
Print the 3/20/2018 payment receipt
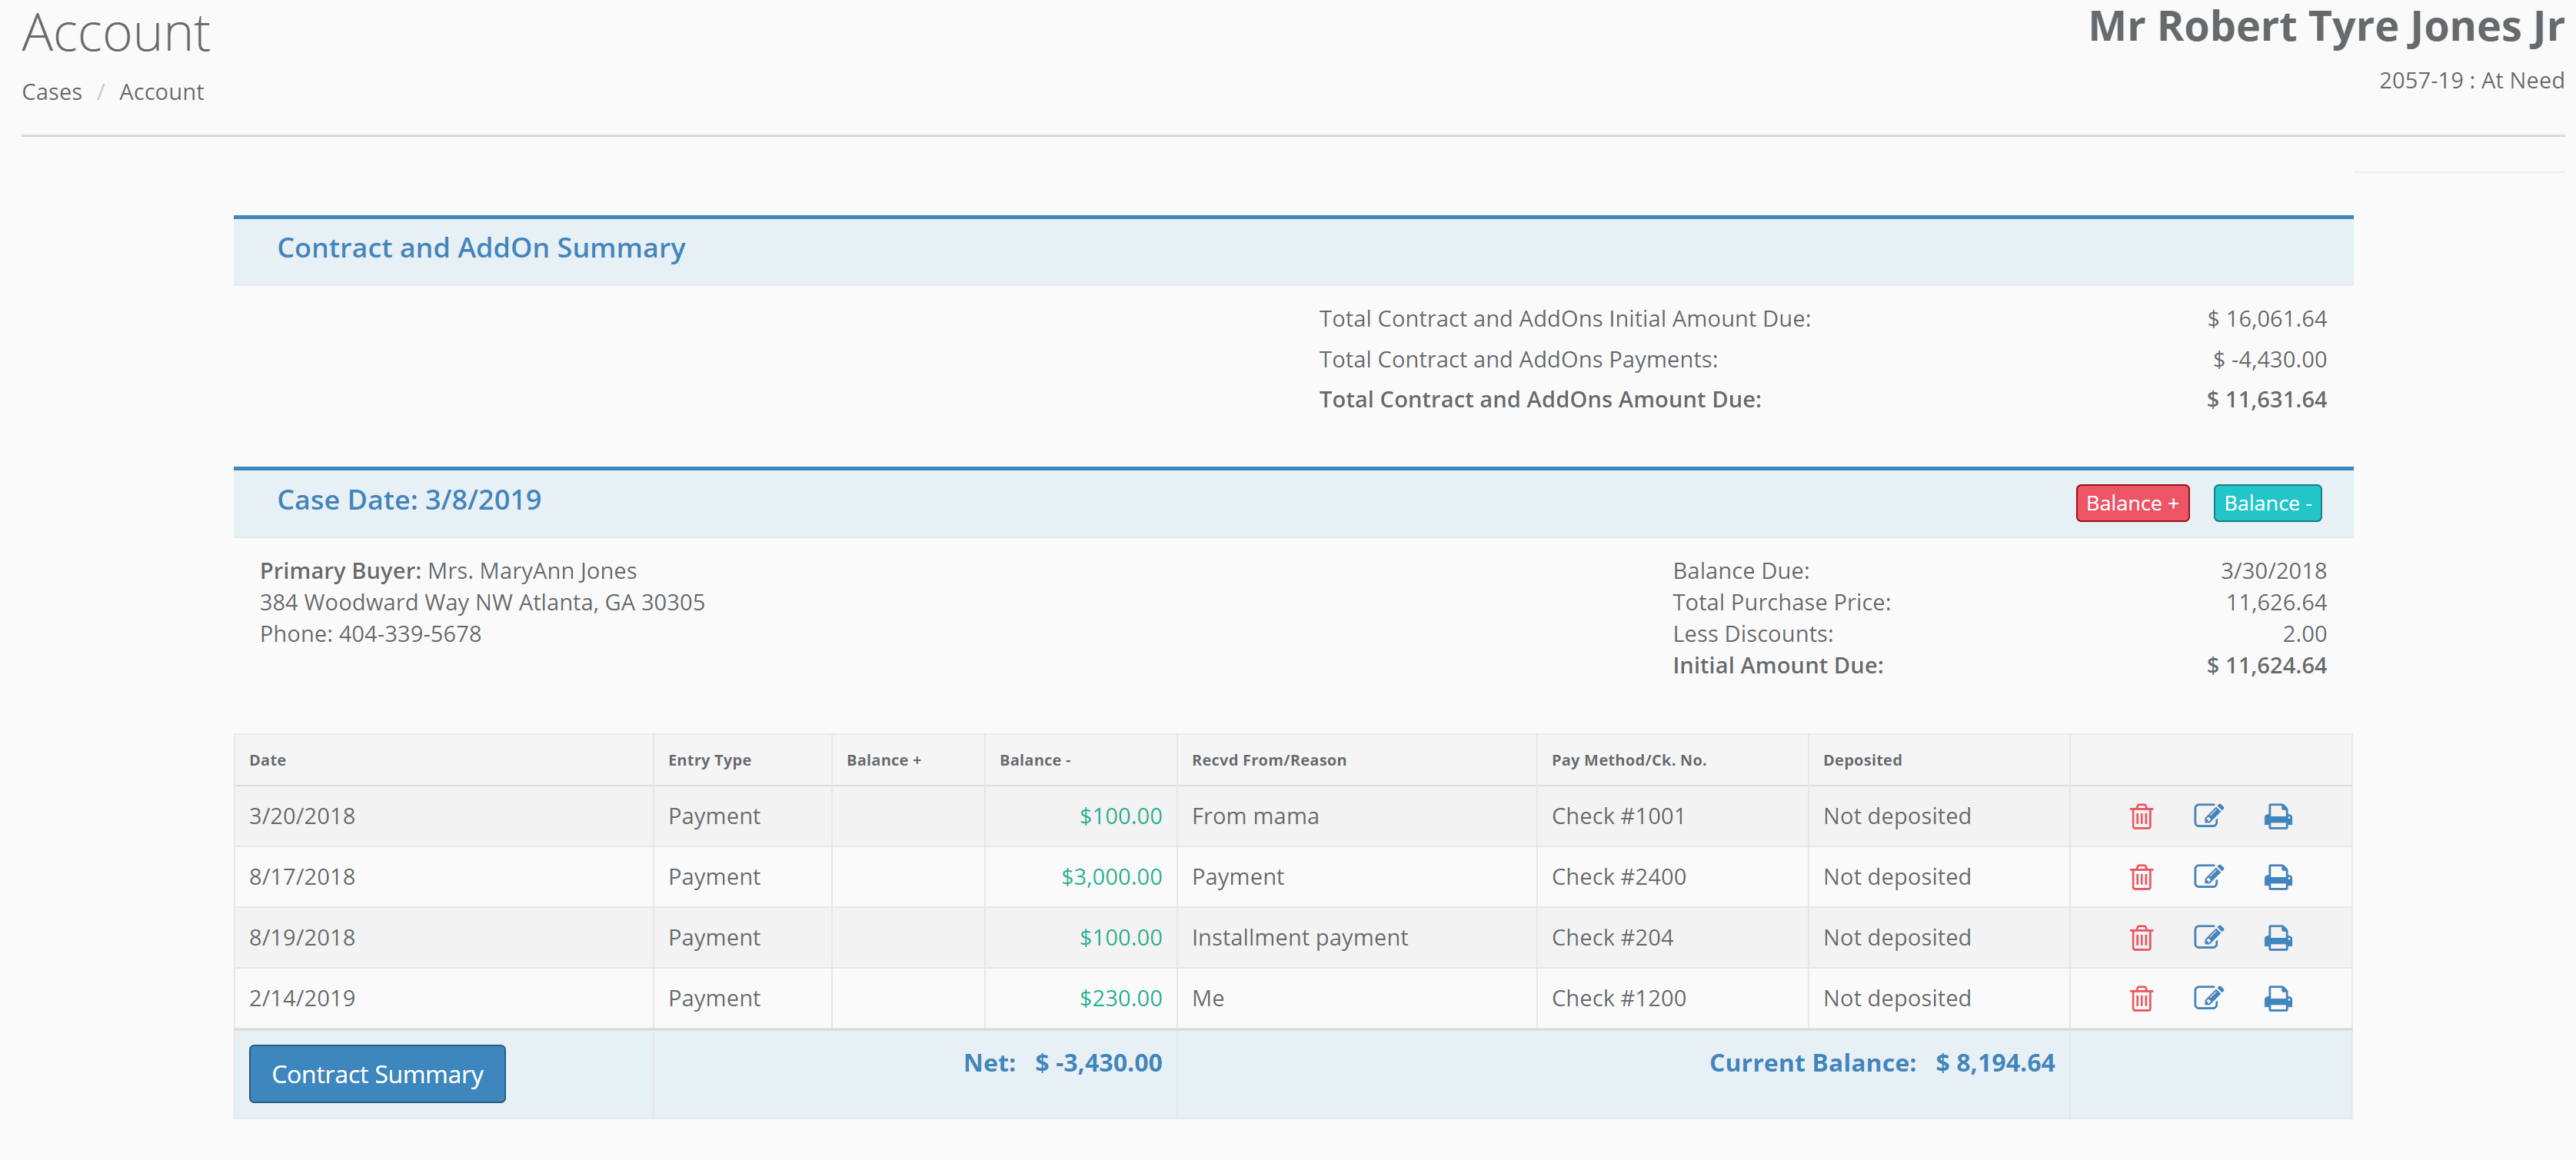[2278, 816]
